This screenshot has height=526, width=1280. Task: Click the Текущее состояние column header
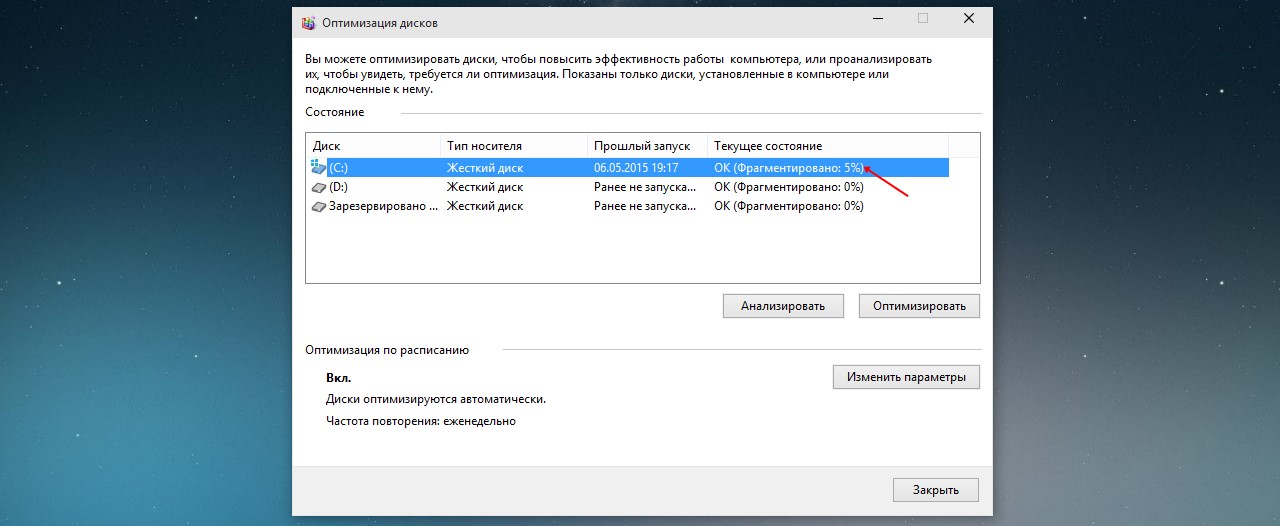click(x=768, y=146)
